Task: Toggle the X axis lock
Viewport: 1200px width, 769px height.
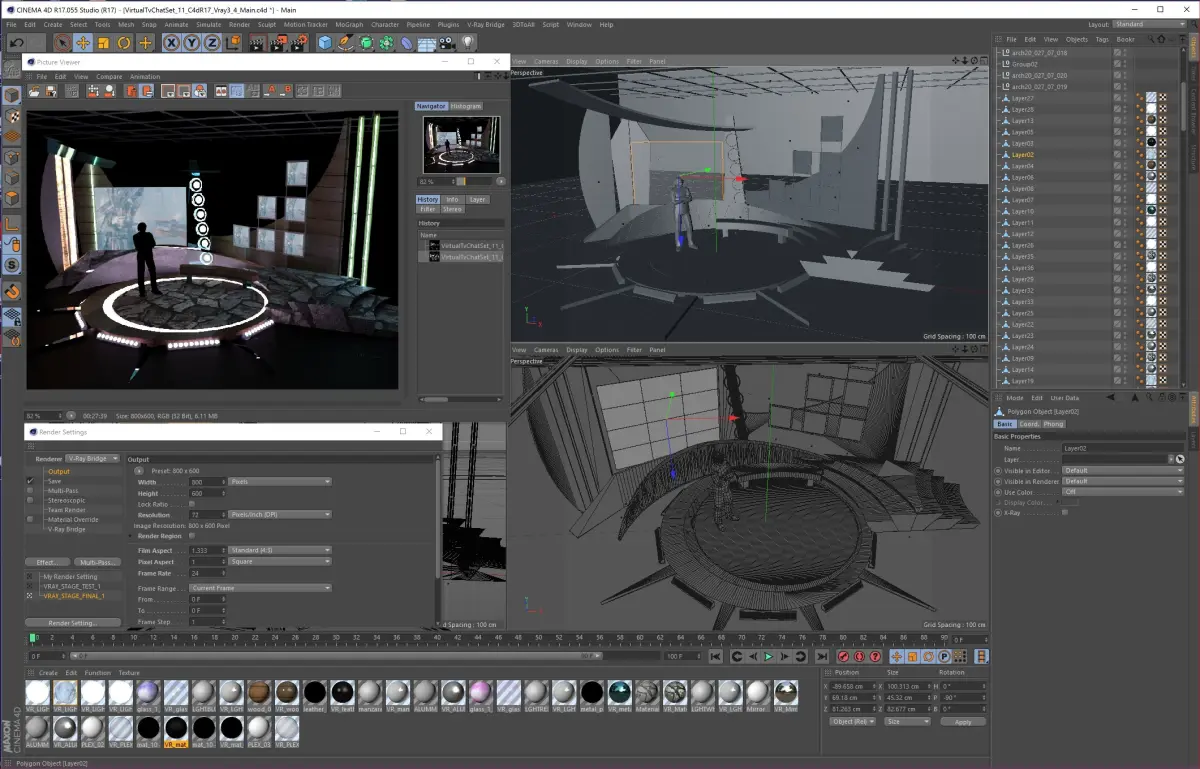Action: pos(171,43)
